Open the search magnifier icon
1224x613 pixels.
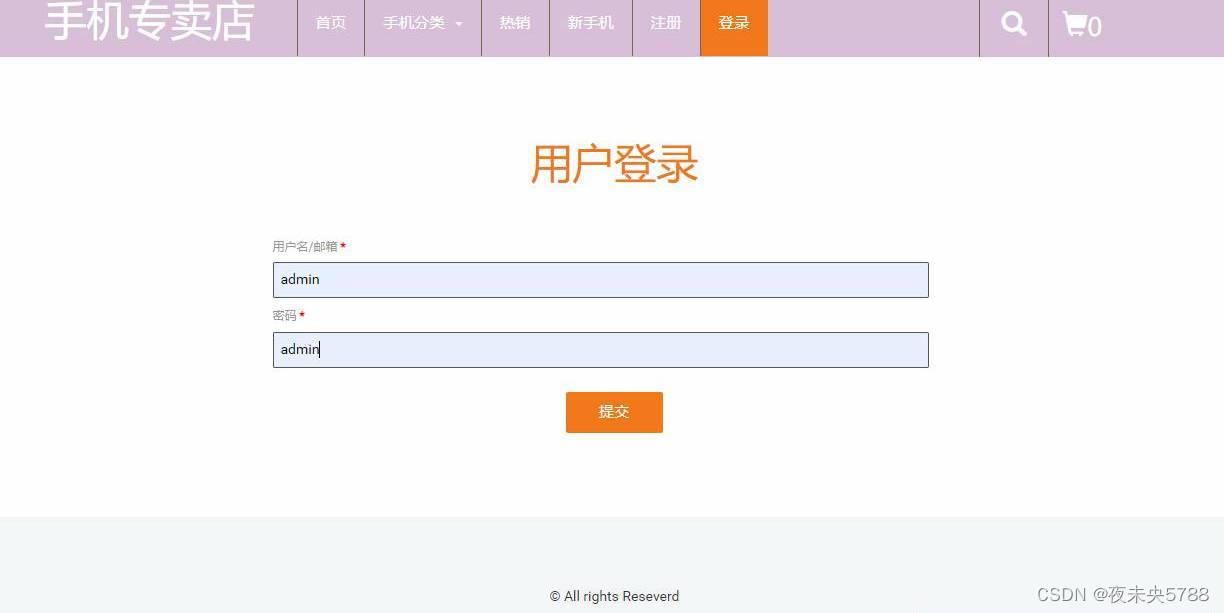coord(1014,24)
